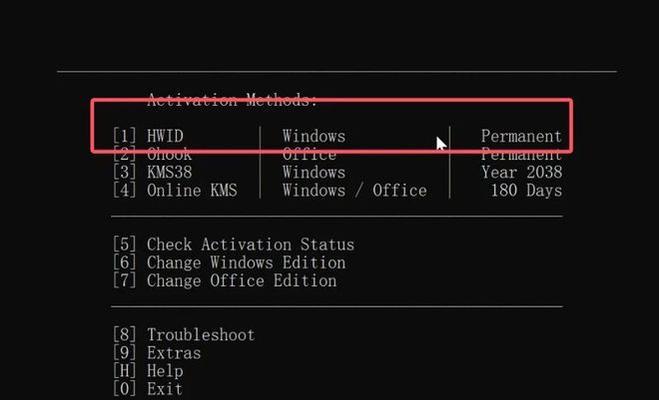The image size is (659, 400).
Task: Click Windows / Office product text
Action: coord(355,190)
